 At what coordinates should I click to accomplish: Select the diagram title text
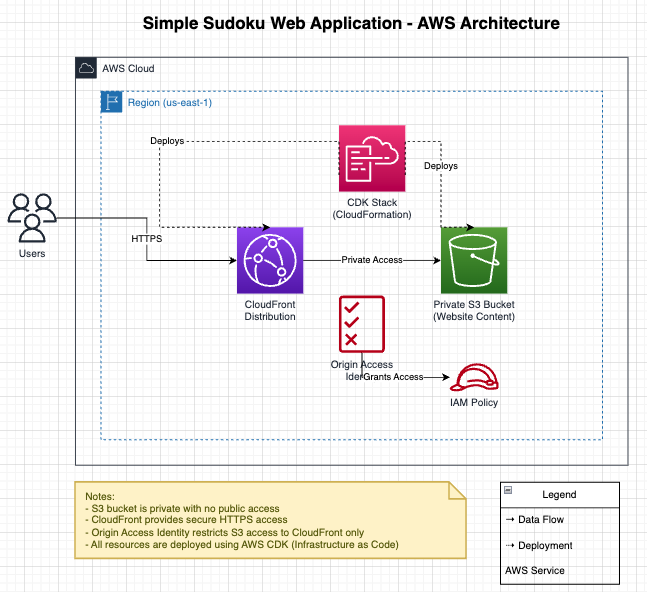click(351, 23)
